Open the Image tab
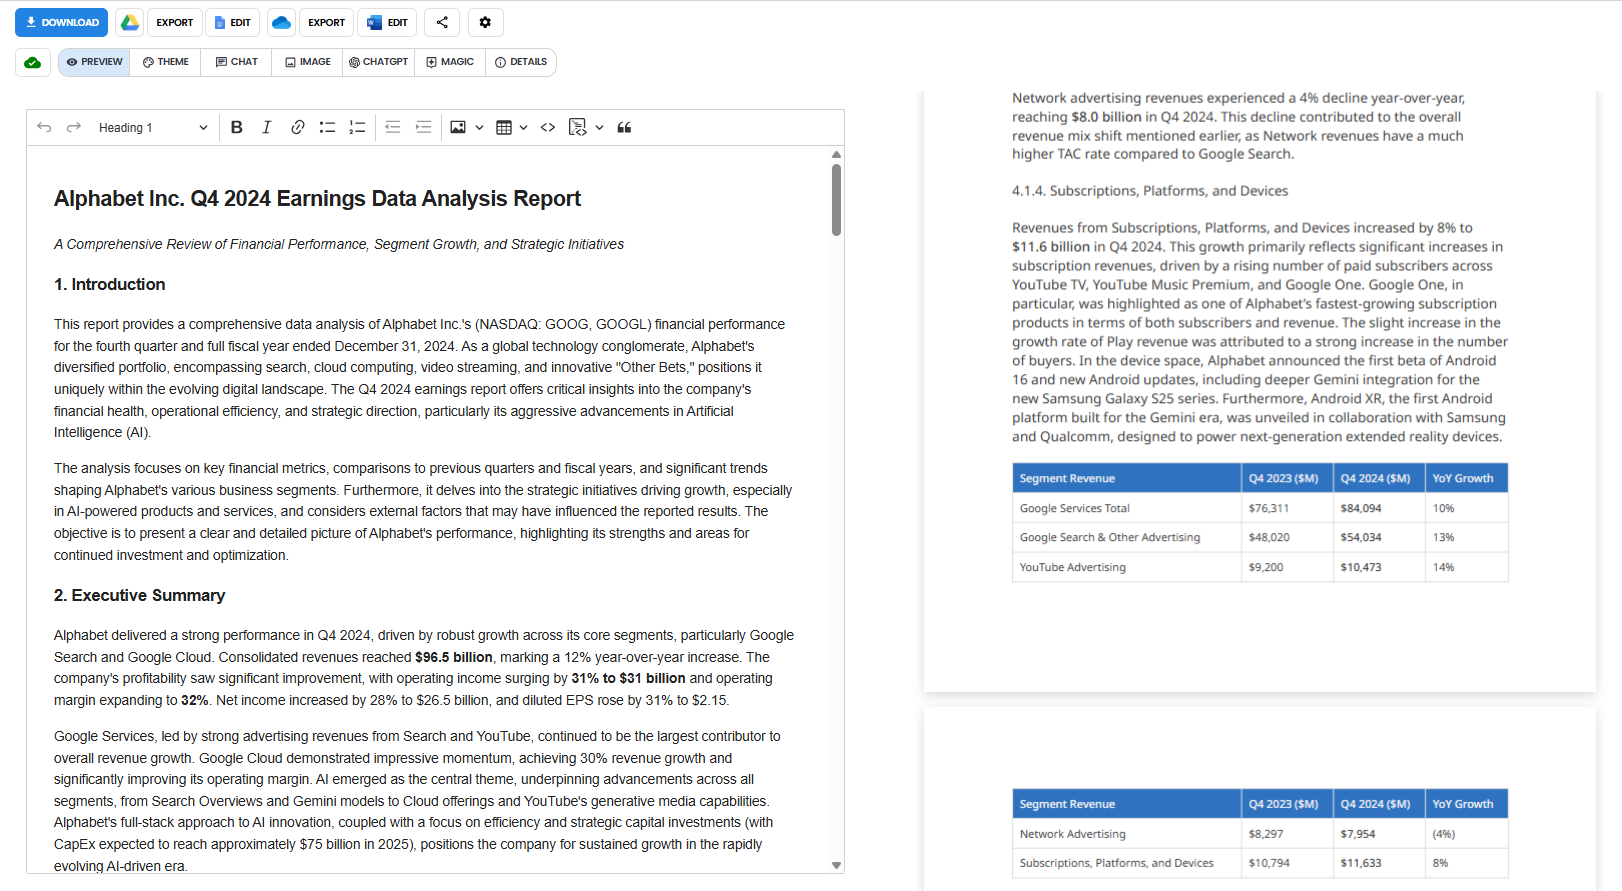The image size is (1622, 891). click(x=307, y=62)
